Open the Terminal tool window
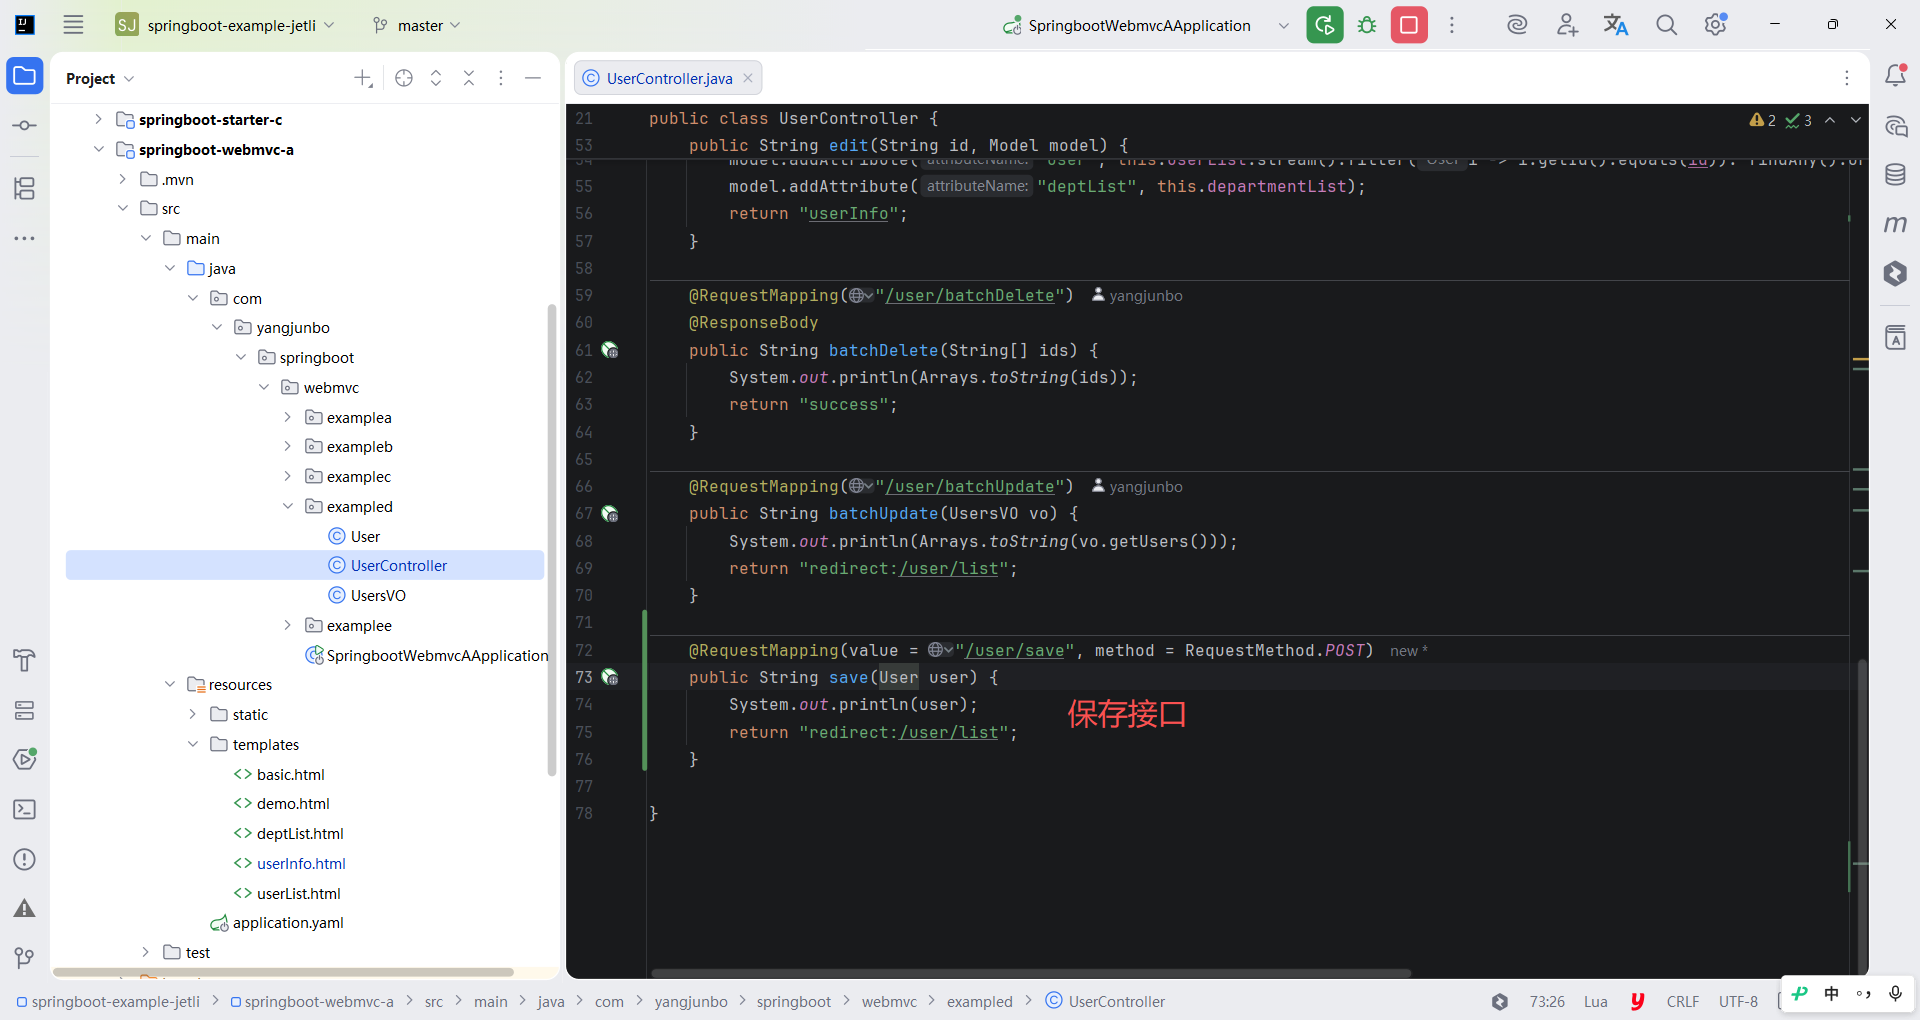The width and height of the screenshot is (1920, 1020). tap(24, 810)
